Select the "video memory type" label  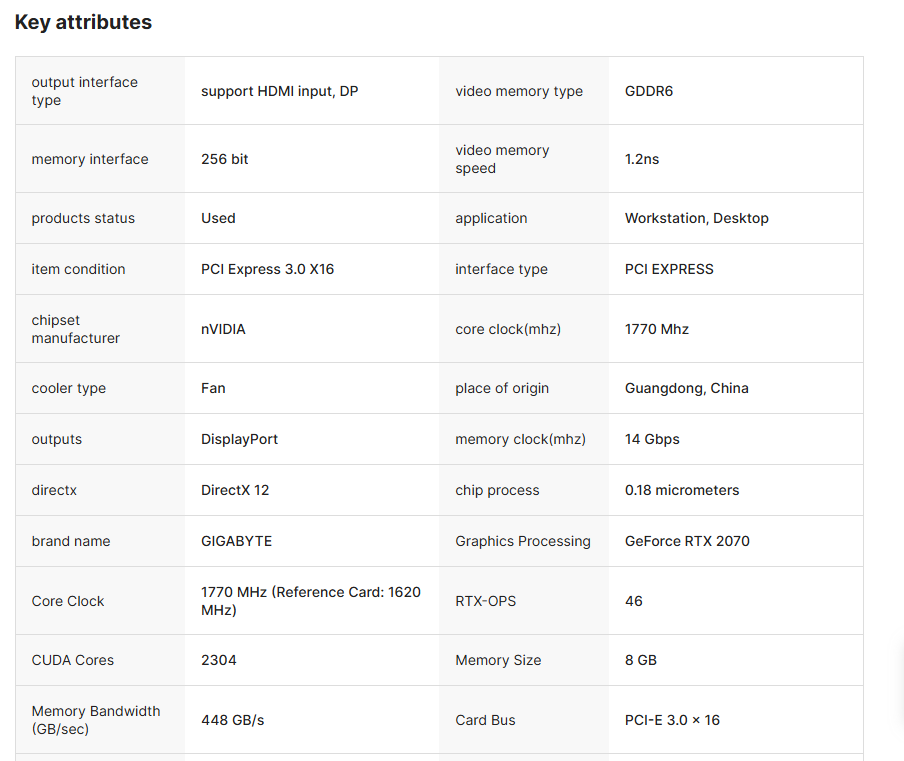pos(519,91)
